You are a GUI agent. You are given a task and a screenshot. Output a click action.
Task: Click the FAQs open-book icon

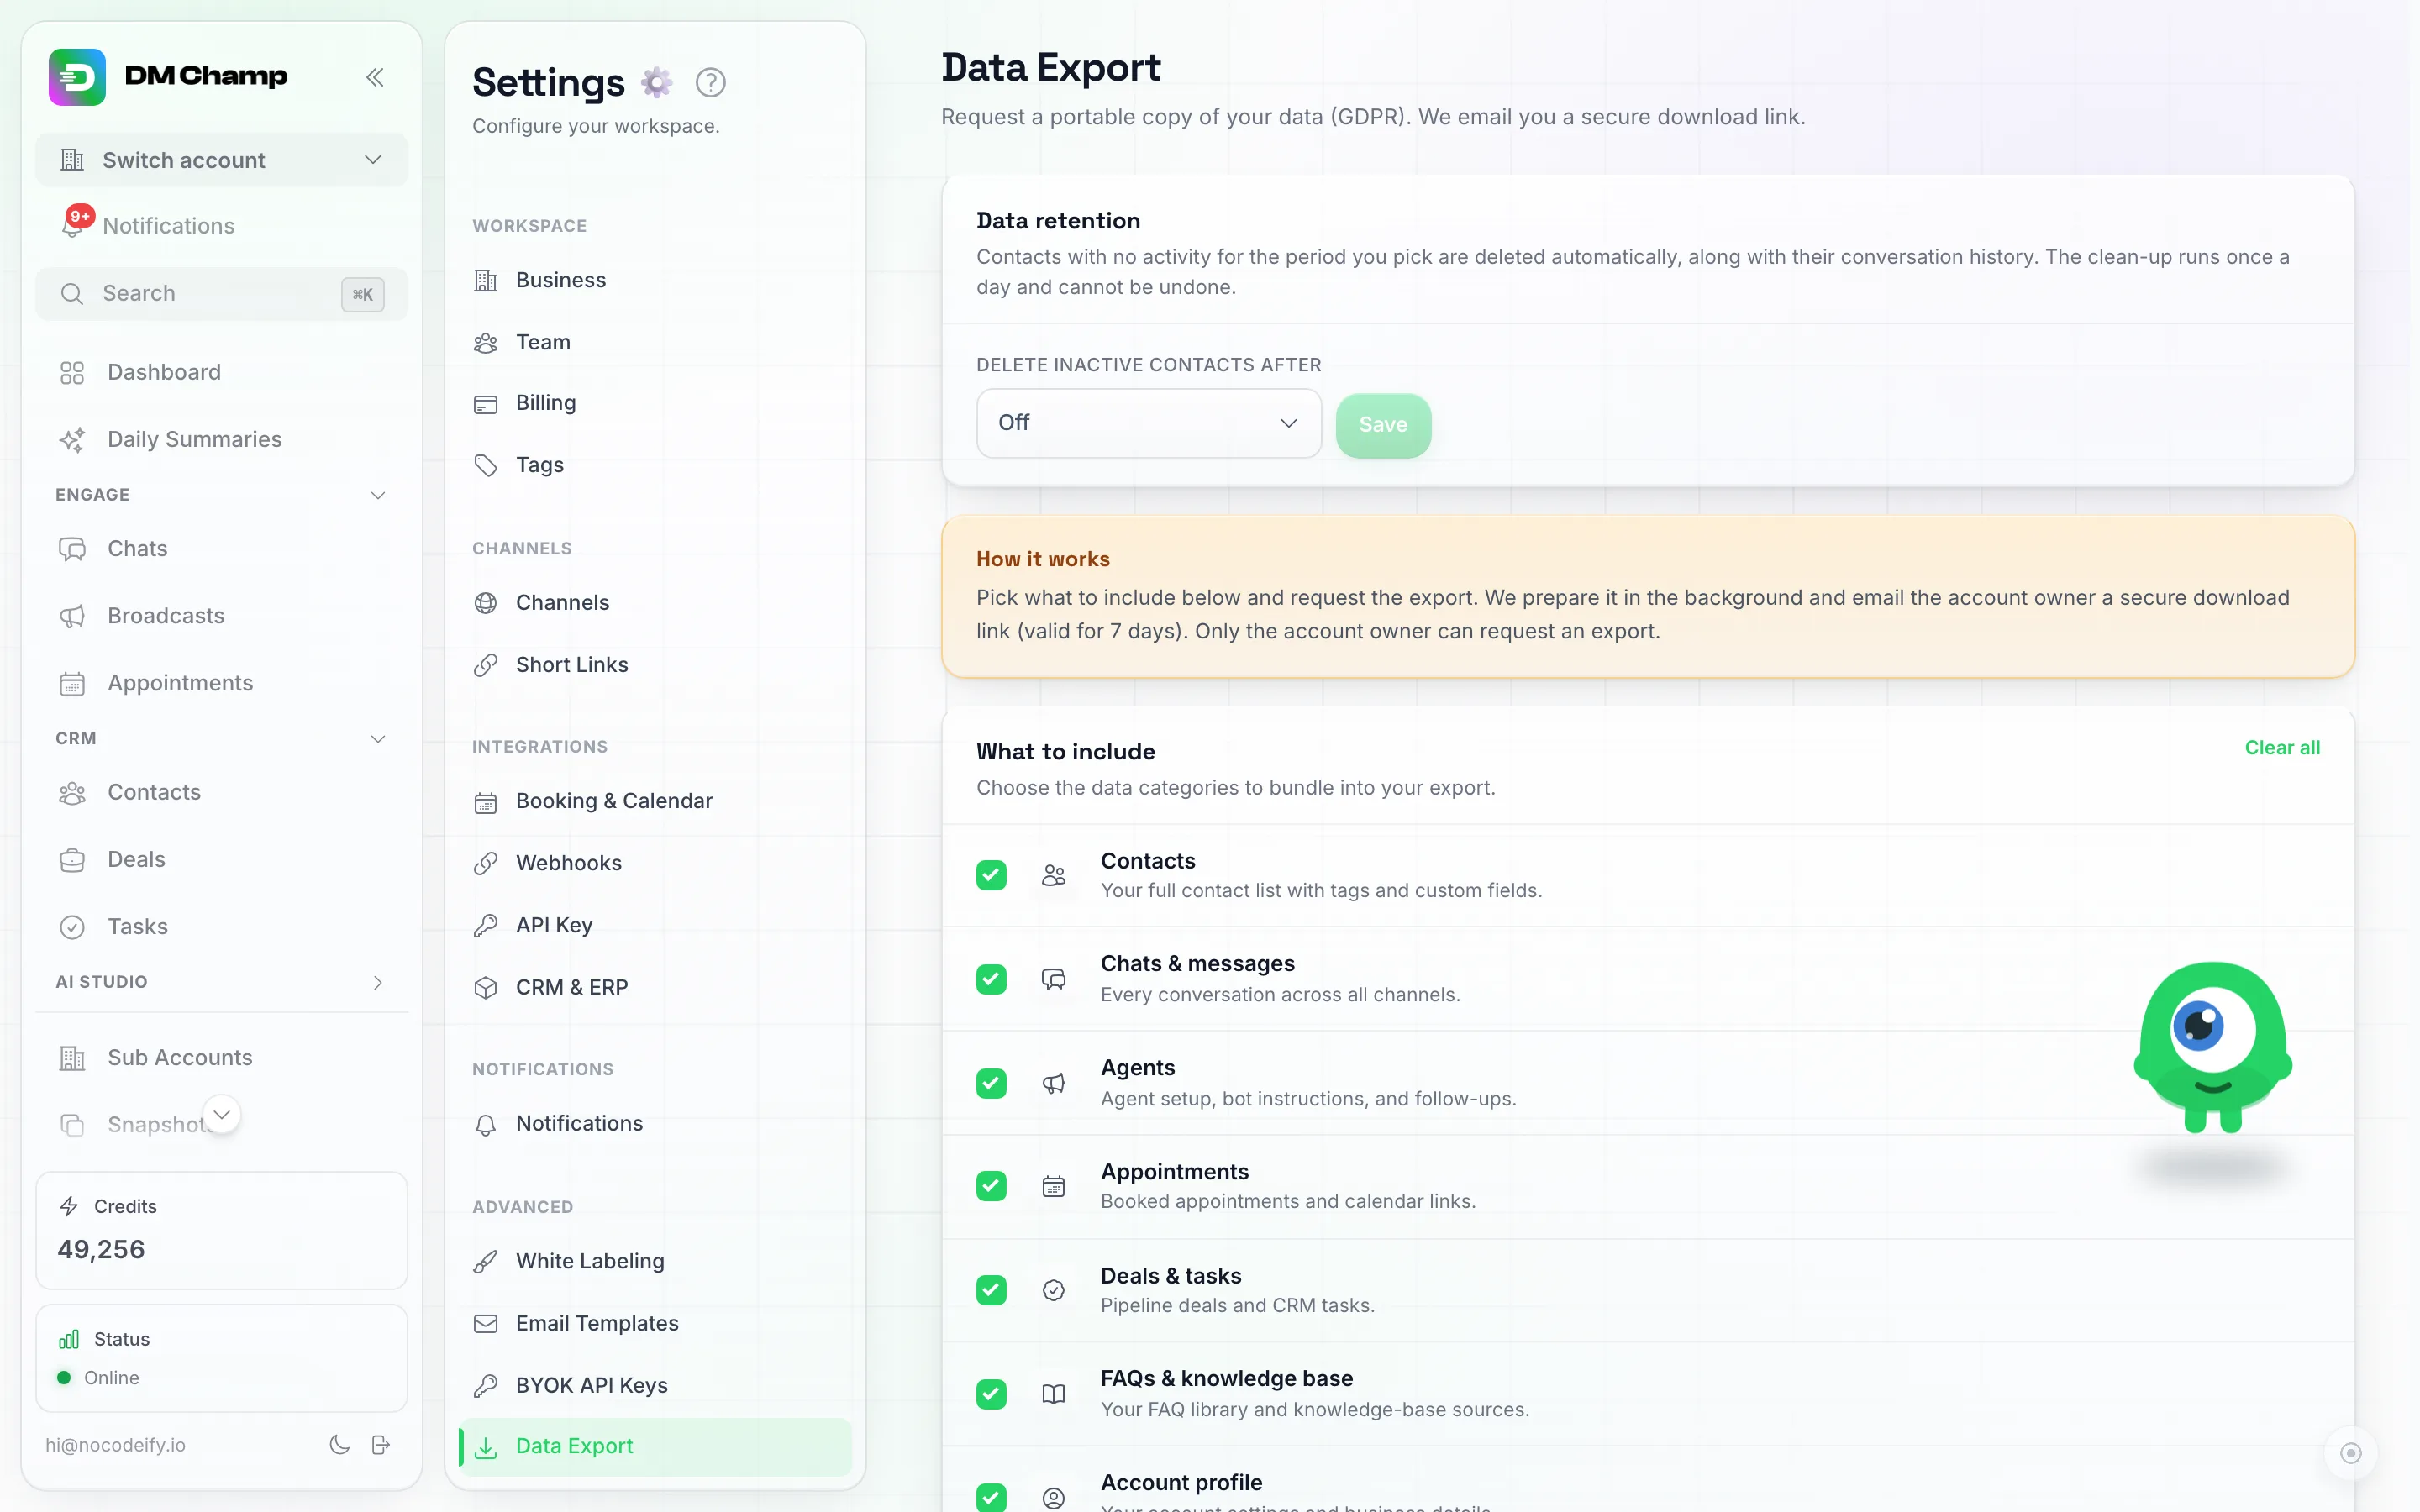click(x=1053, y=1394)
